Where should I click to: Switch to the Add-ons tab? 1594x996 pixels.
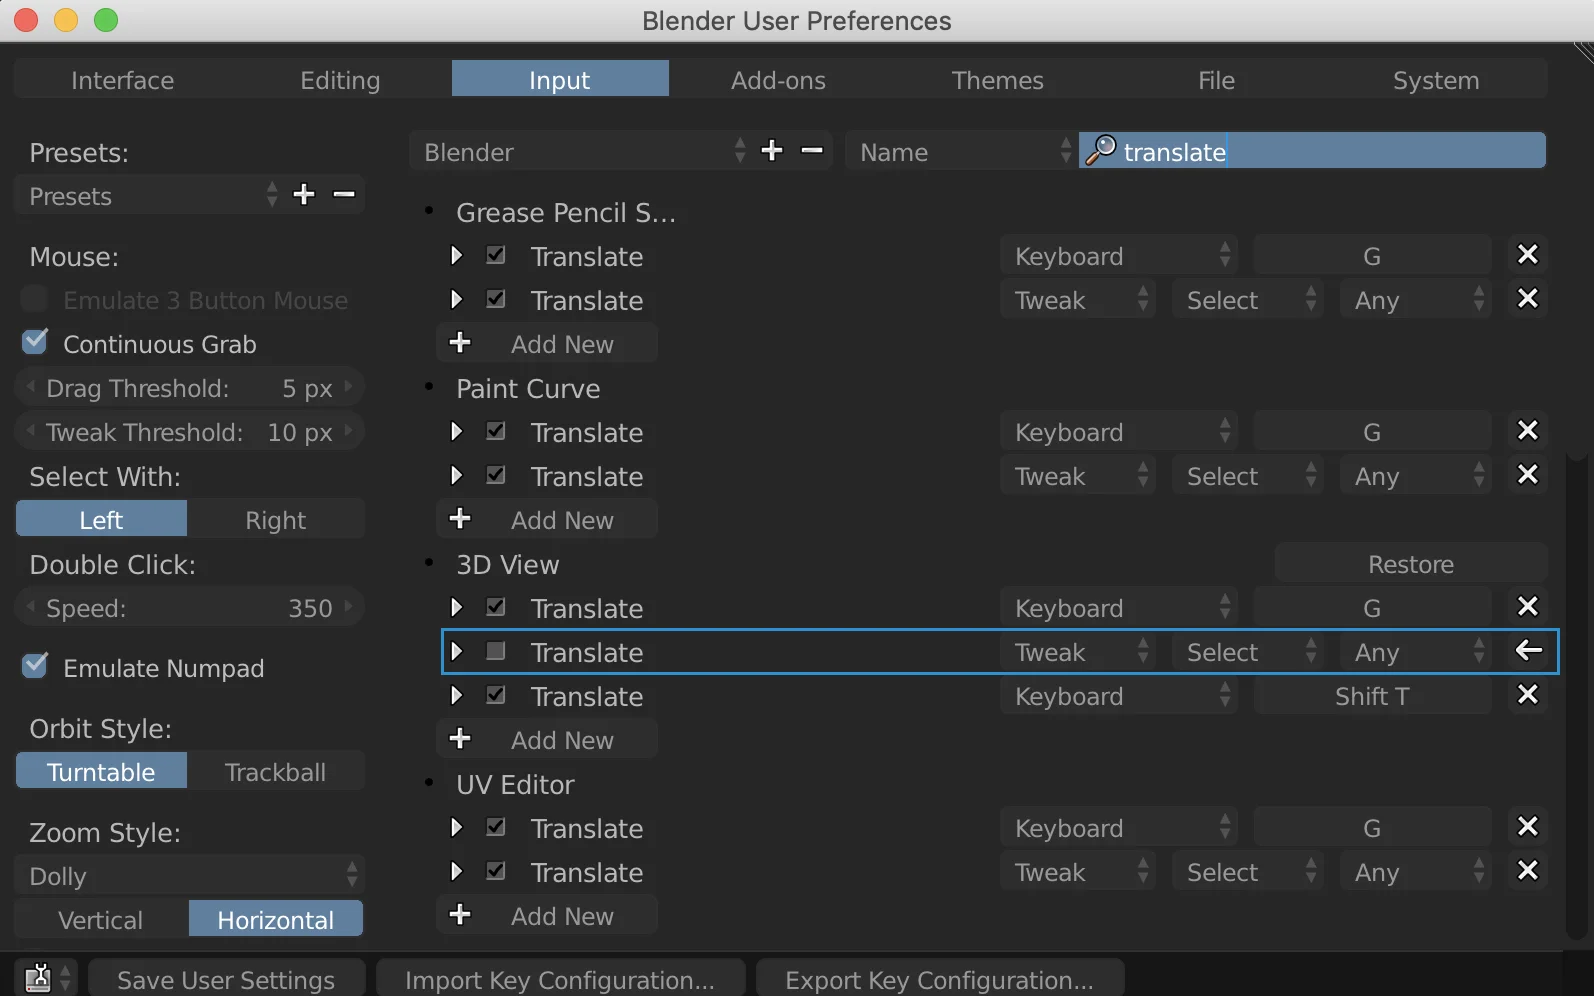pyautogui.click(x=778, y=79)
